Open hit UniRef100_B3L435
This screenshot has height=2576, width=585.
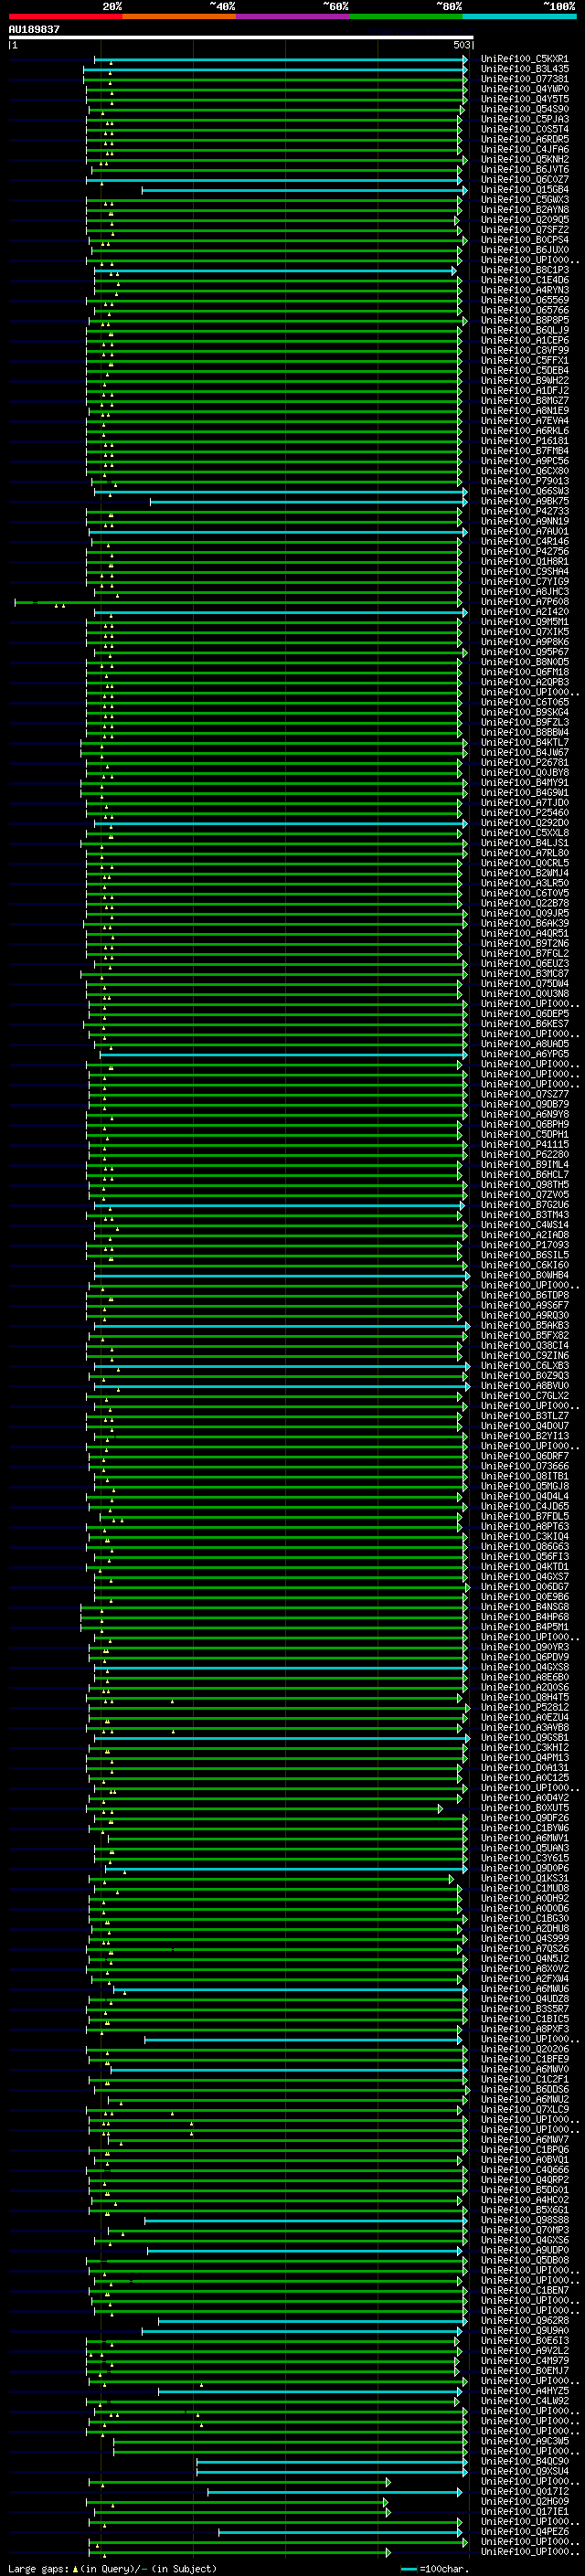click(525, 69)
